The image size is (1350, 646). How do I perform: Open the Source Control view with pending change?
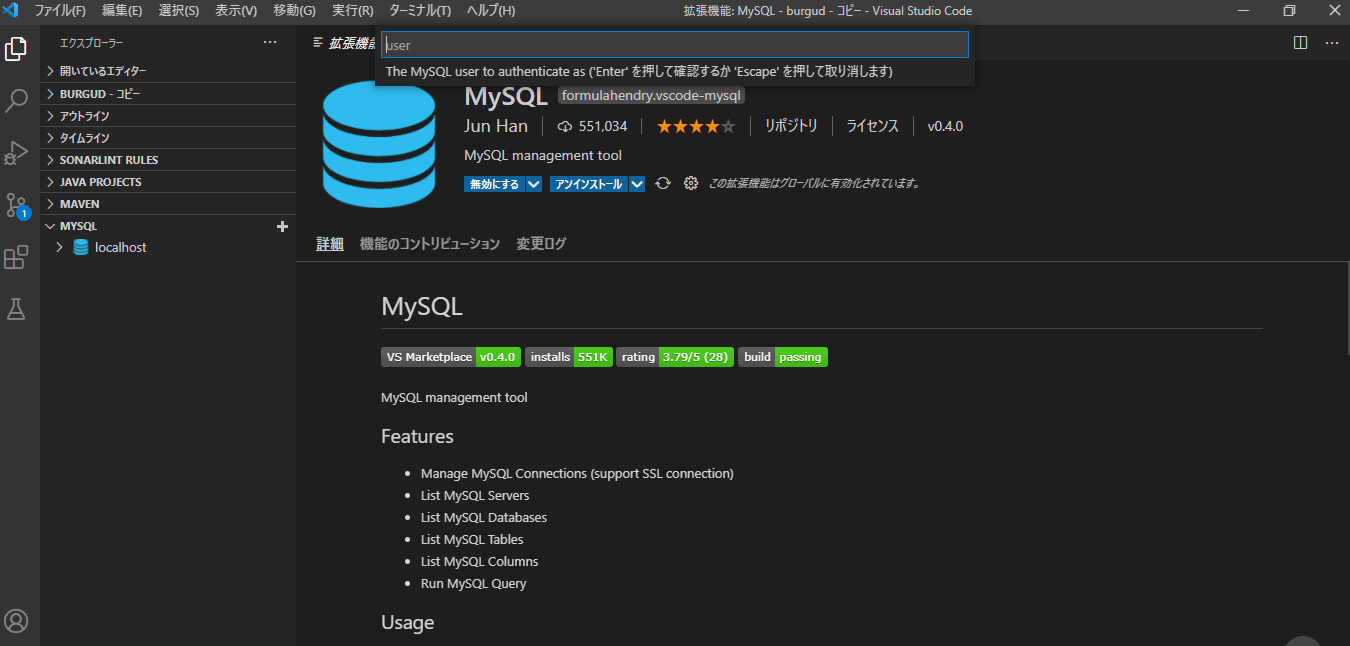click(15, 205)
